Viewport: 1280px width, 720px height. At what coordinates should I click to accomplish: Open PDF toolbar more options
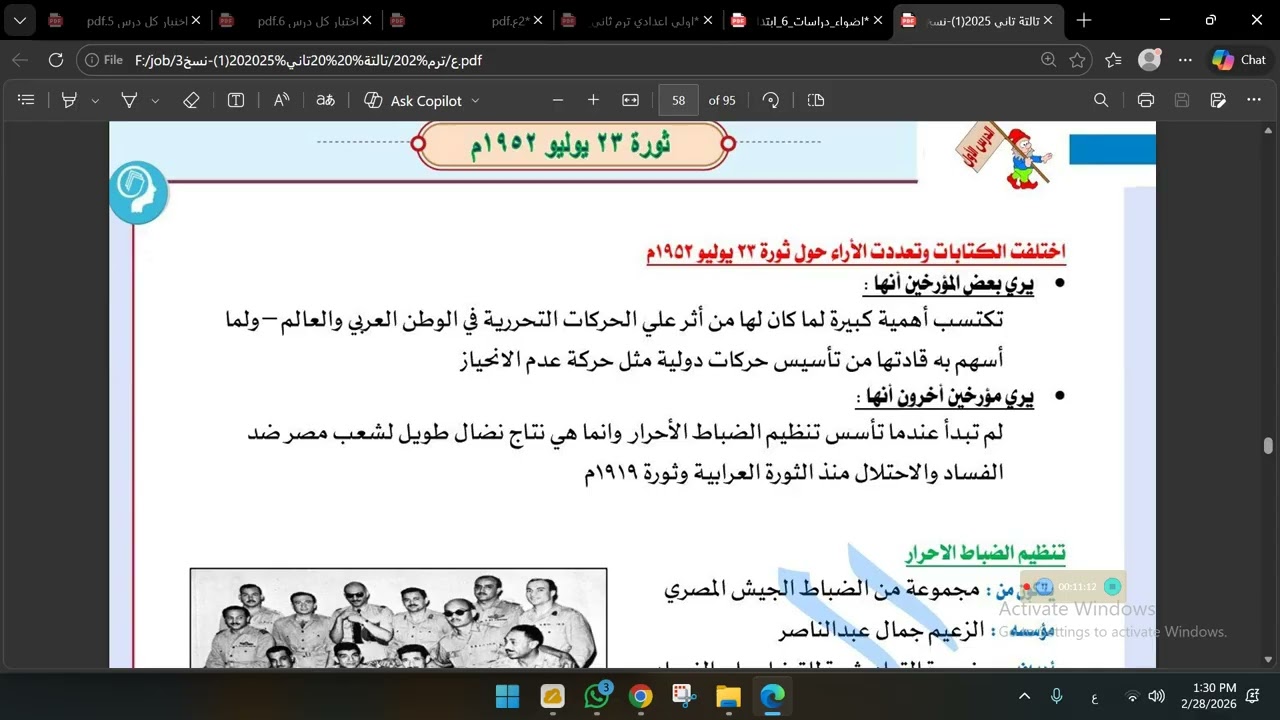tap(1254, 100)
